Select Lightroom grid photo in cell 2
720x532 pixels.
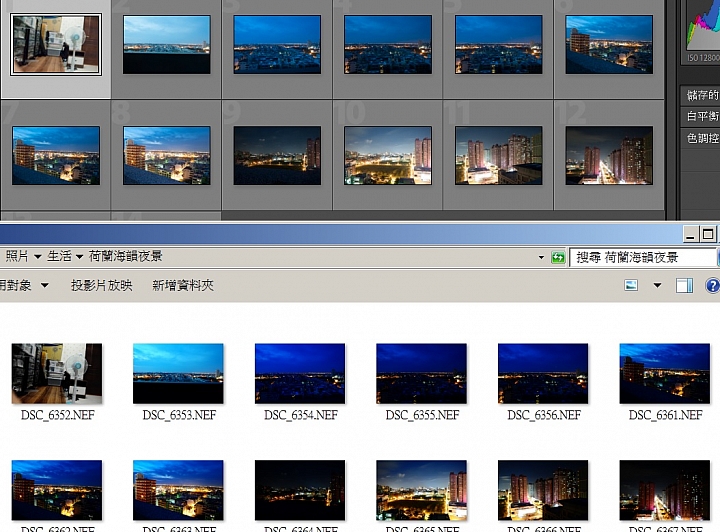point(167,45)
